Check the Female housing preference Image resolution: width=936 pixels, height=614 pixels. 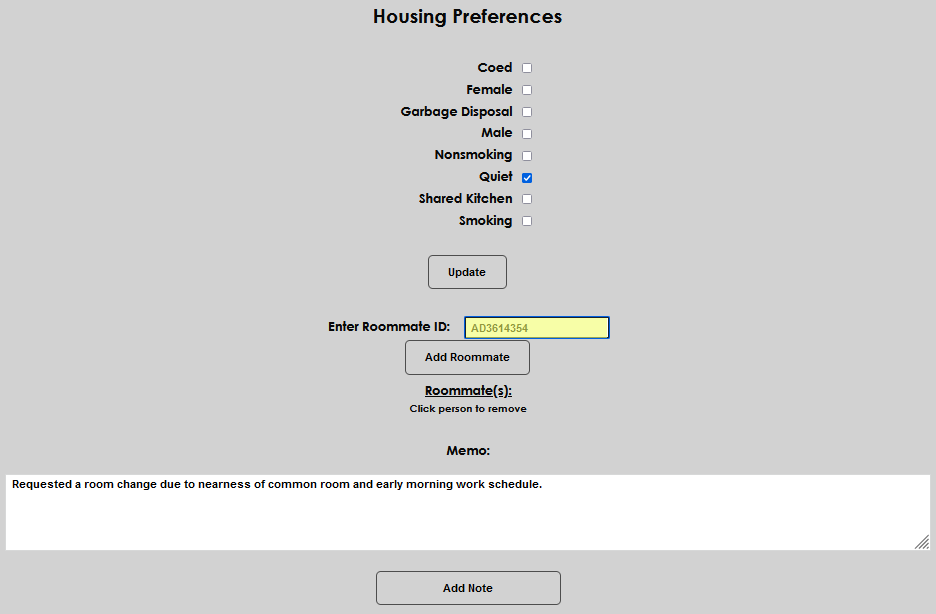pyautogui.click(x=526, y=89)
